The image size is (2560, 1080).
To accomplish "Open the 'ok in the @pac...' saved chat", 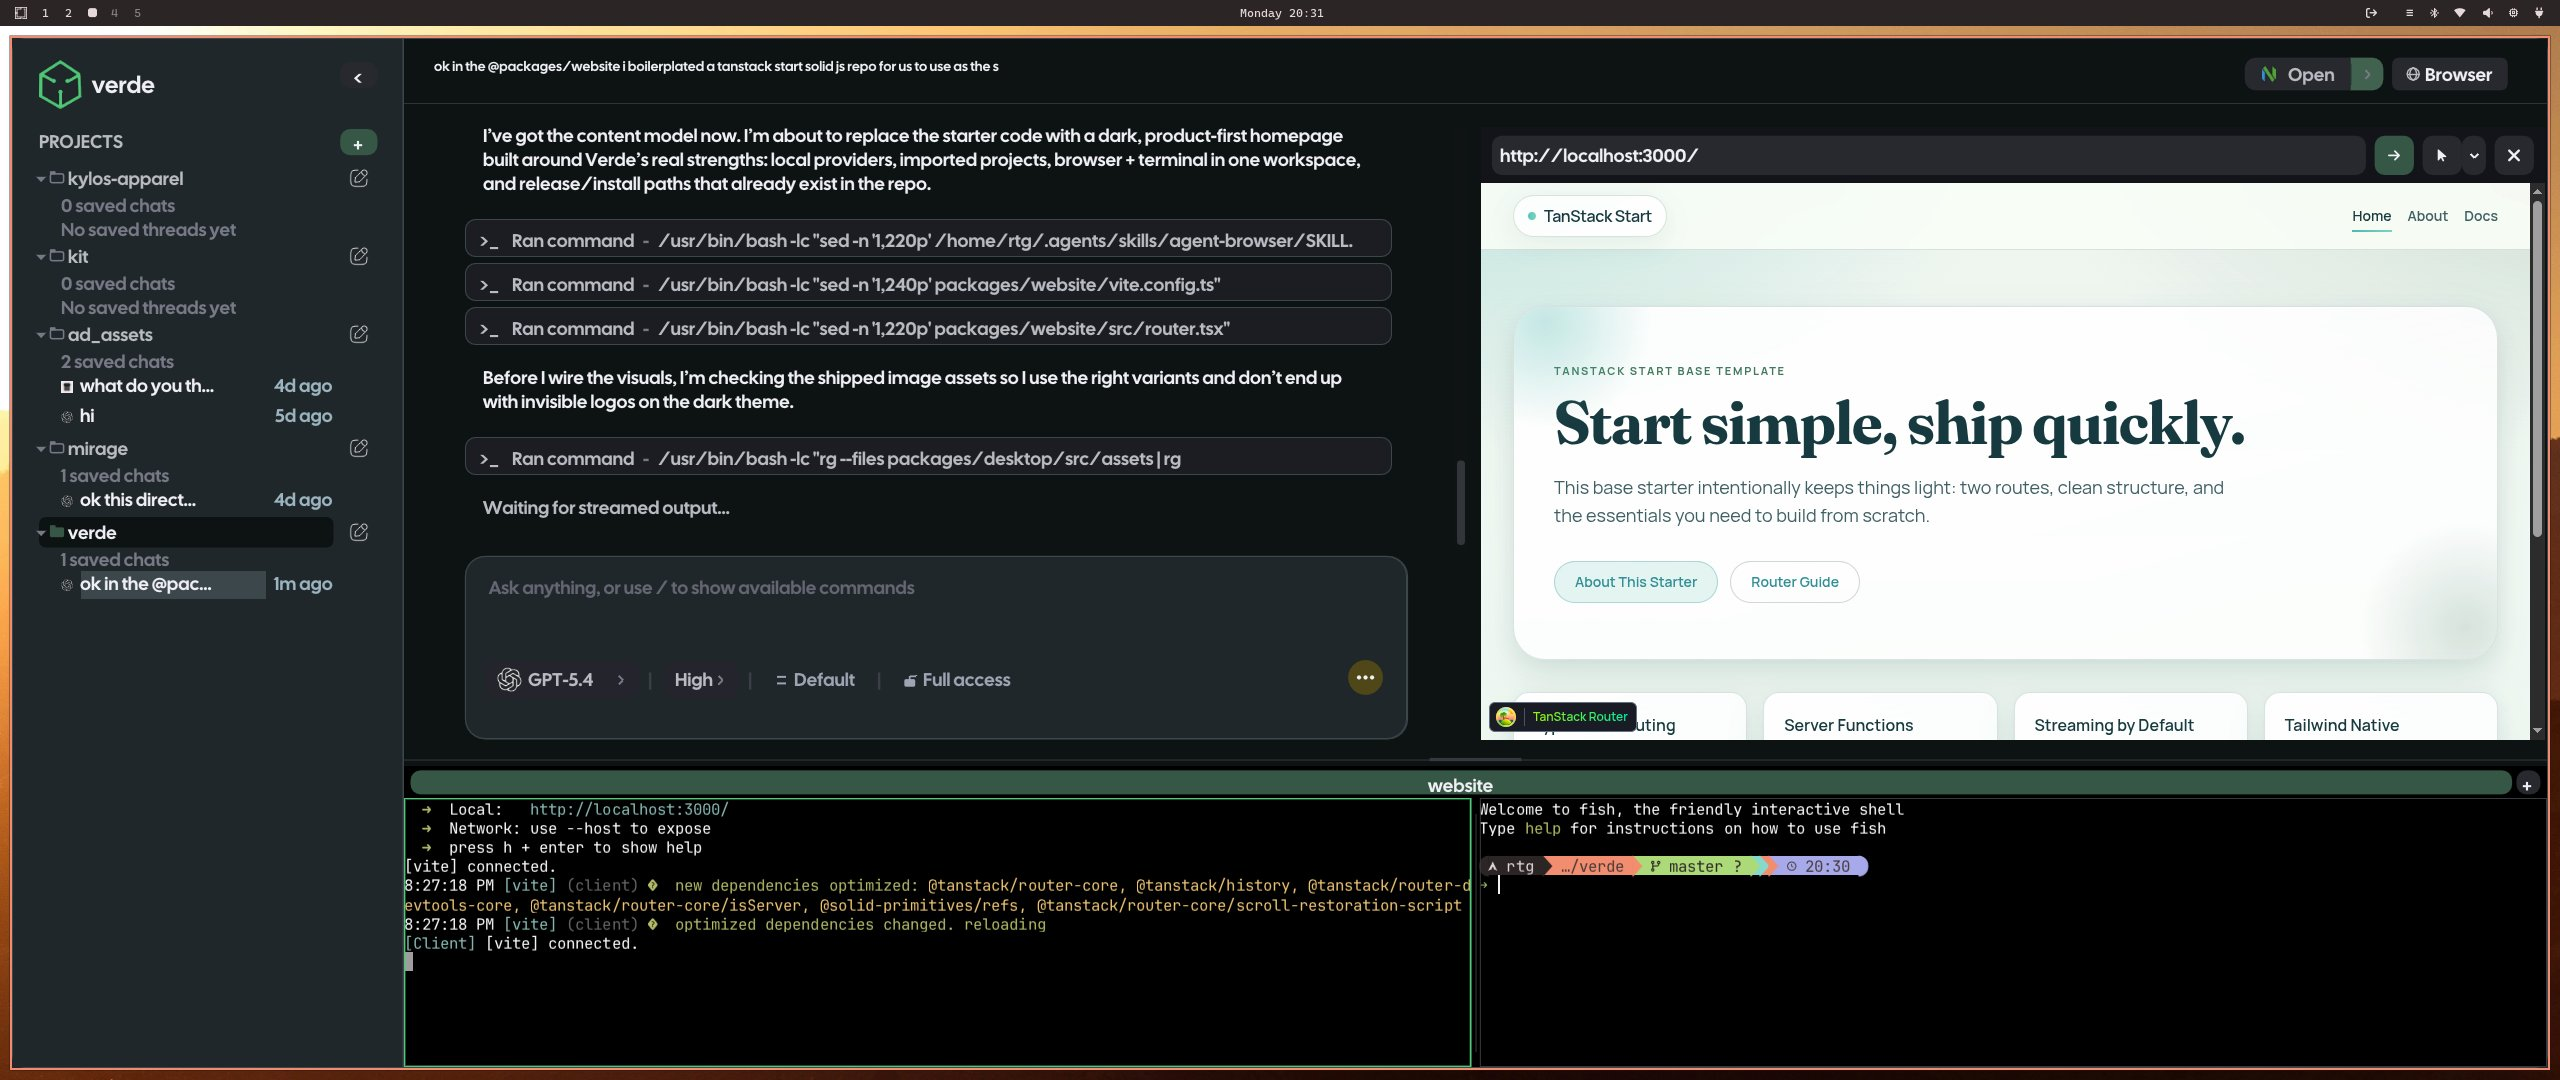I will [x=197, y=584].
